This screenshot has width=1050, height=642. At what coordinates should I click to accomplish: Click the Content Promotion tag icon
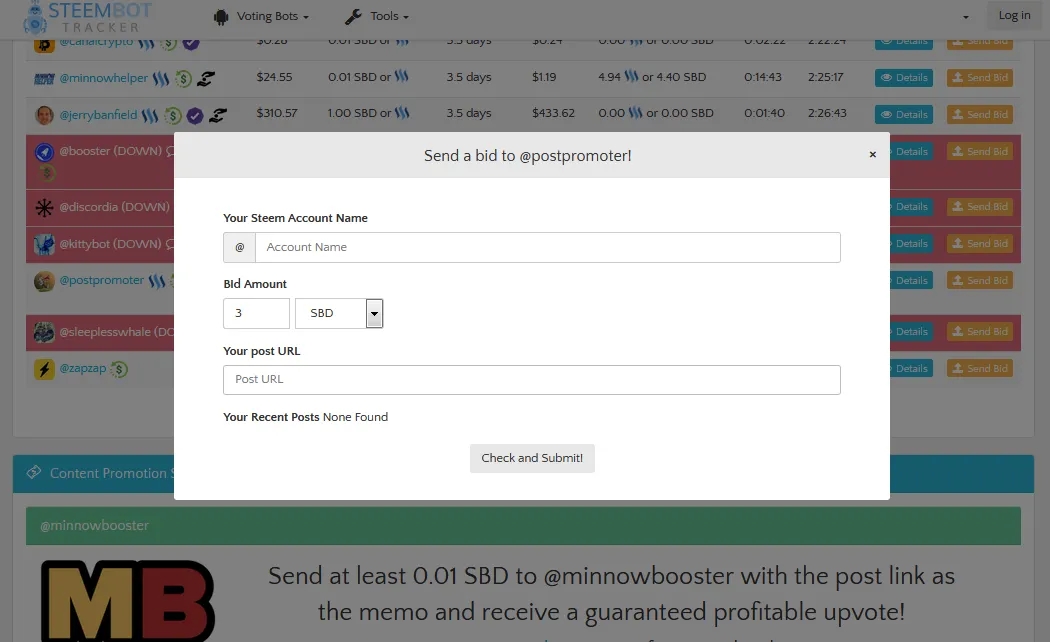(x=33, y=473)
